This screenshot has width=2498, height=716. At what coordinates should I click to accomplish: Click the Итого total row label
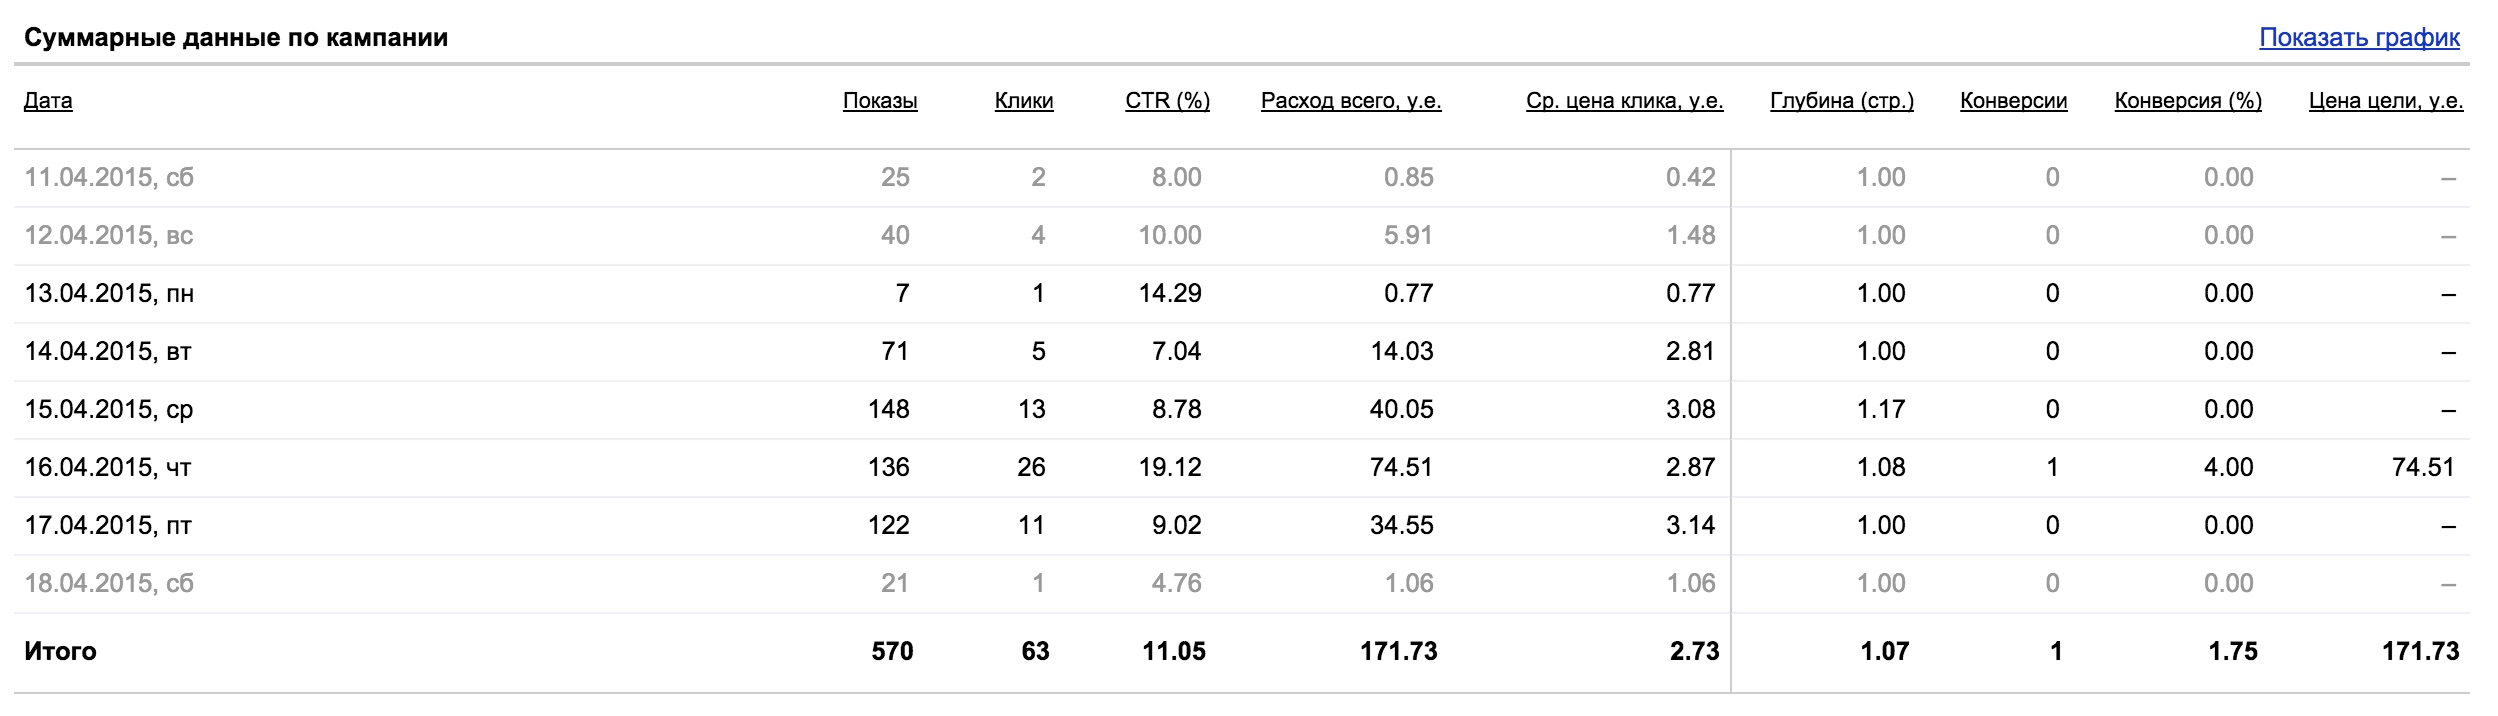tap(60, 651)
